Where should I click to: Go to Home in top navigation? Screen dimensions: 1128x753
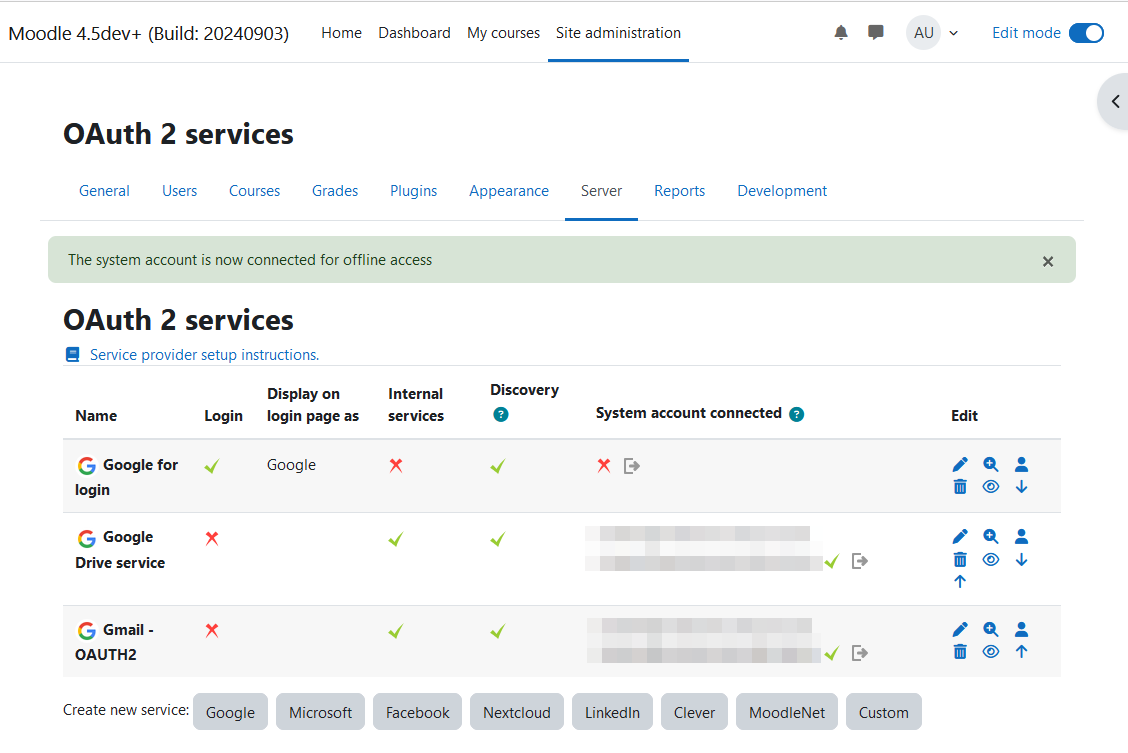point(341,33)
